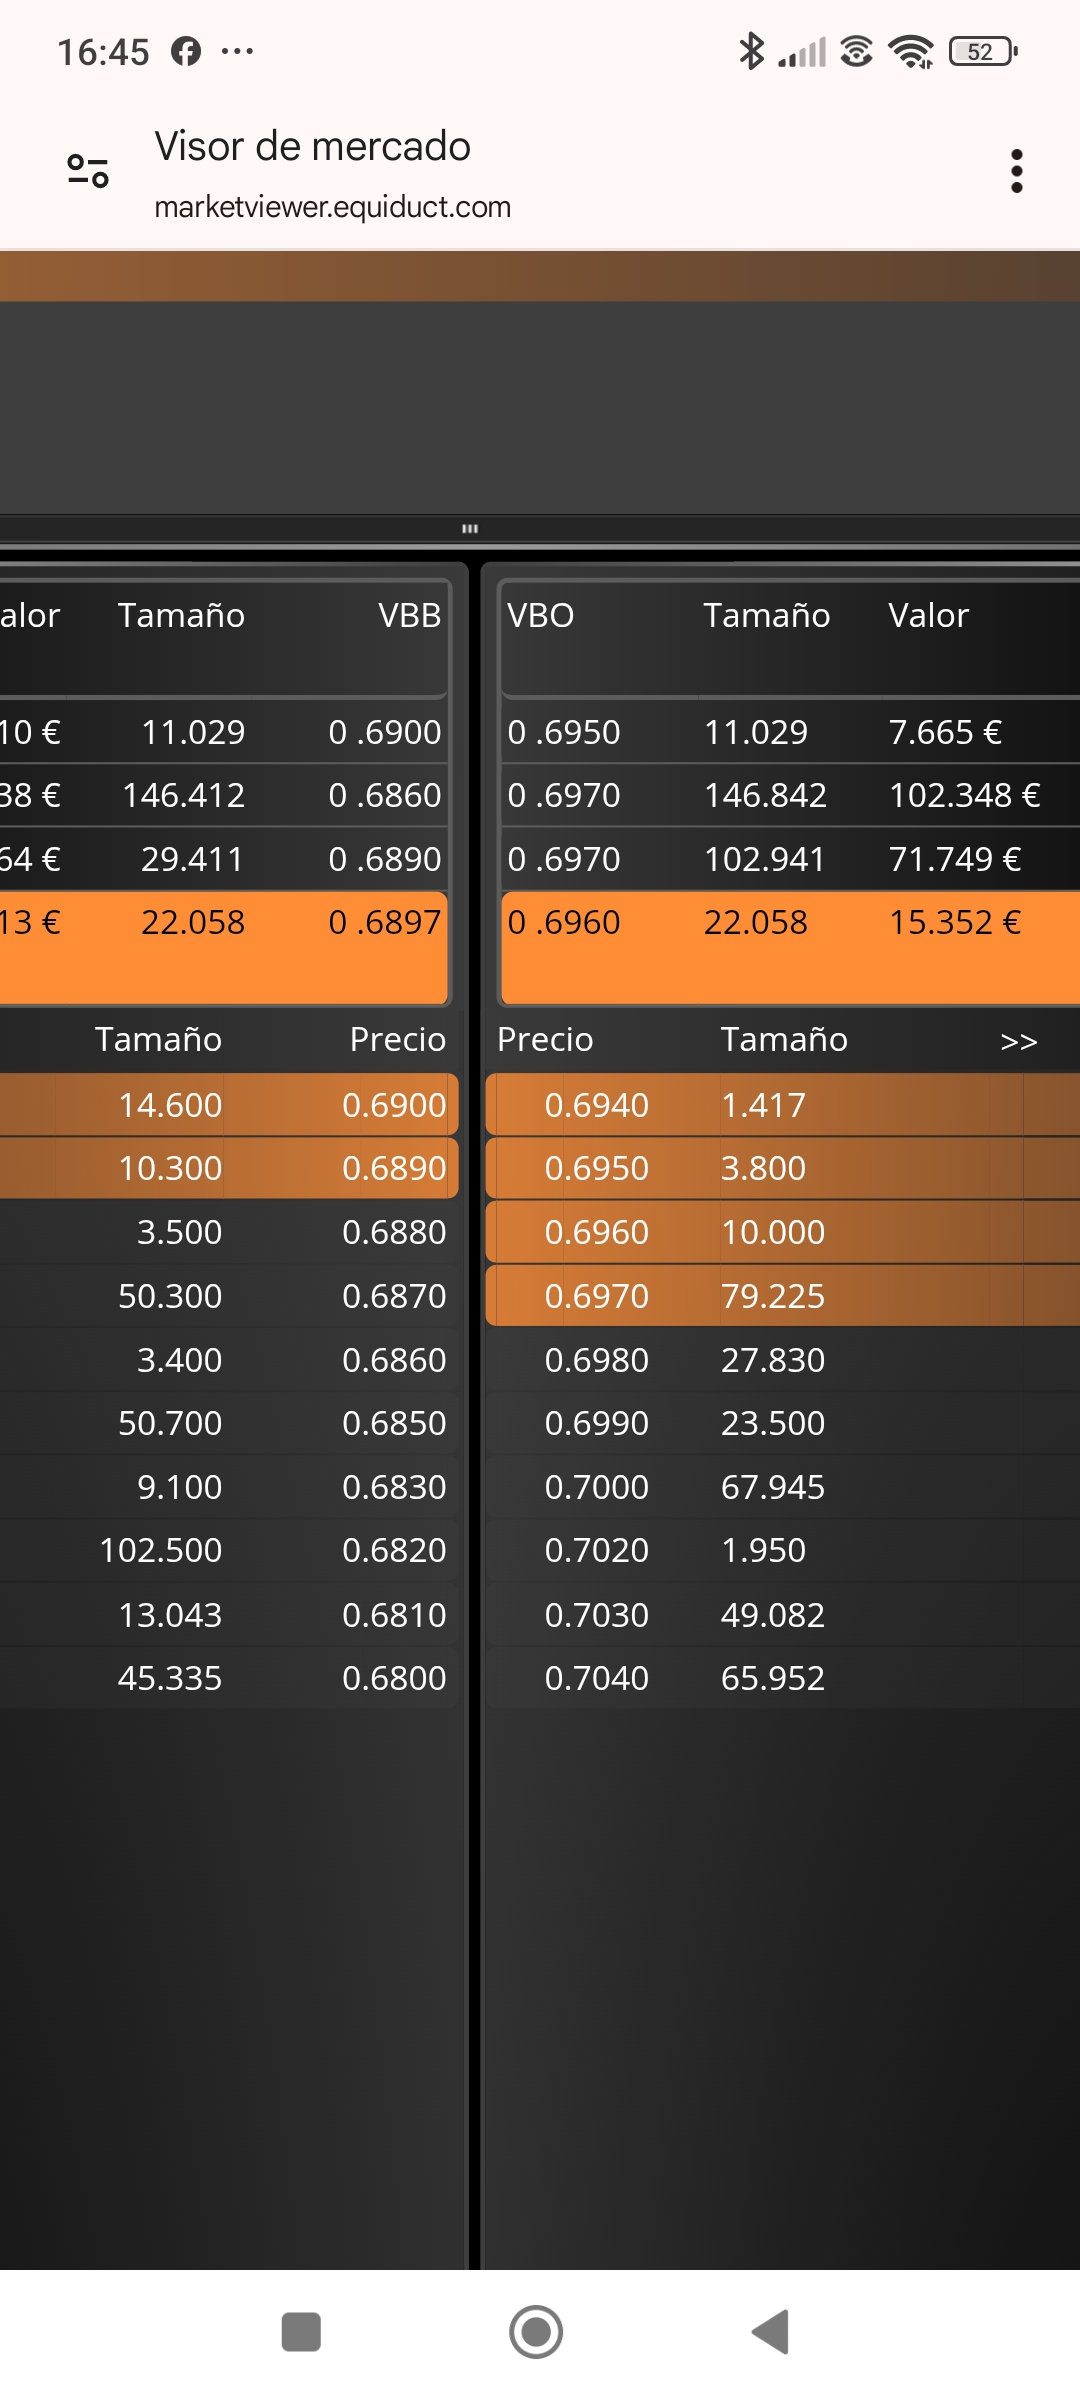Select the highlighted 0.6960 VBO row

pos(790,947)
